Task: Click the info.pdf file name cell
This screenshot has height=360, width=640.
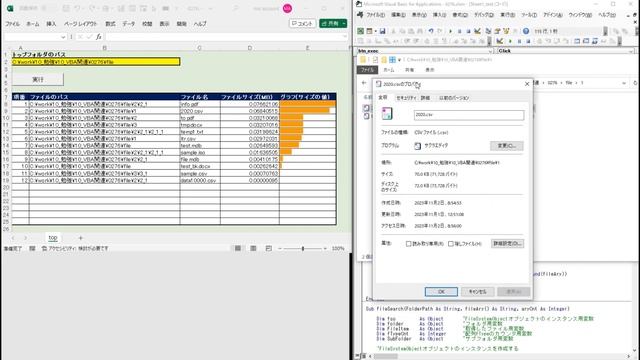Action: coord(200,104)
